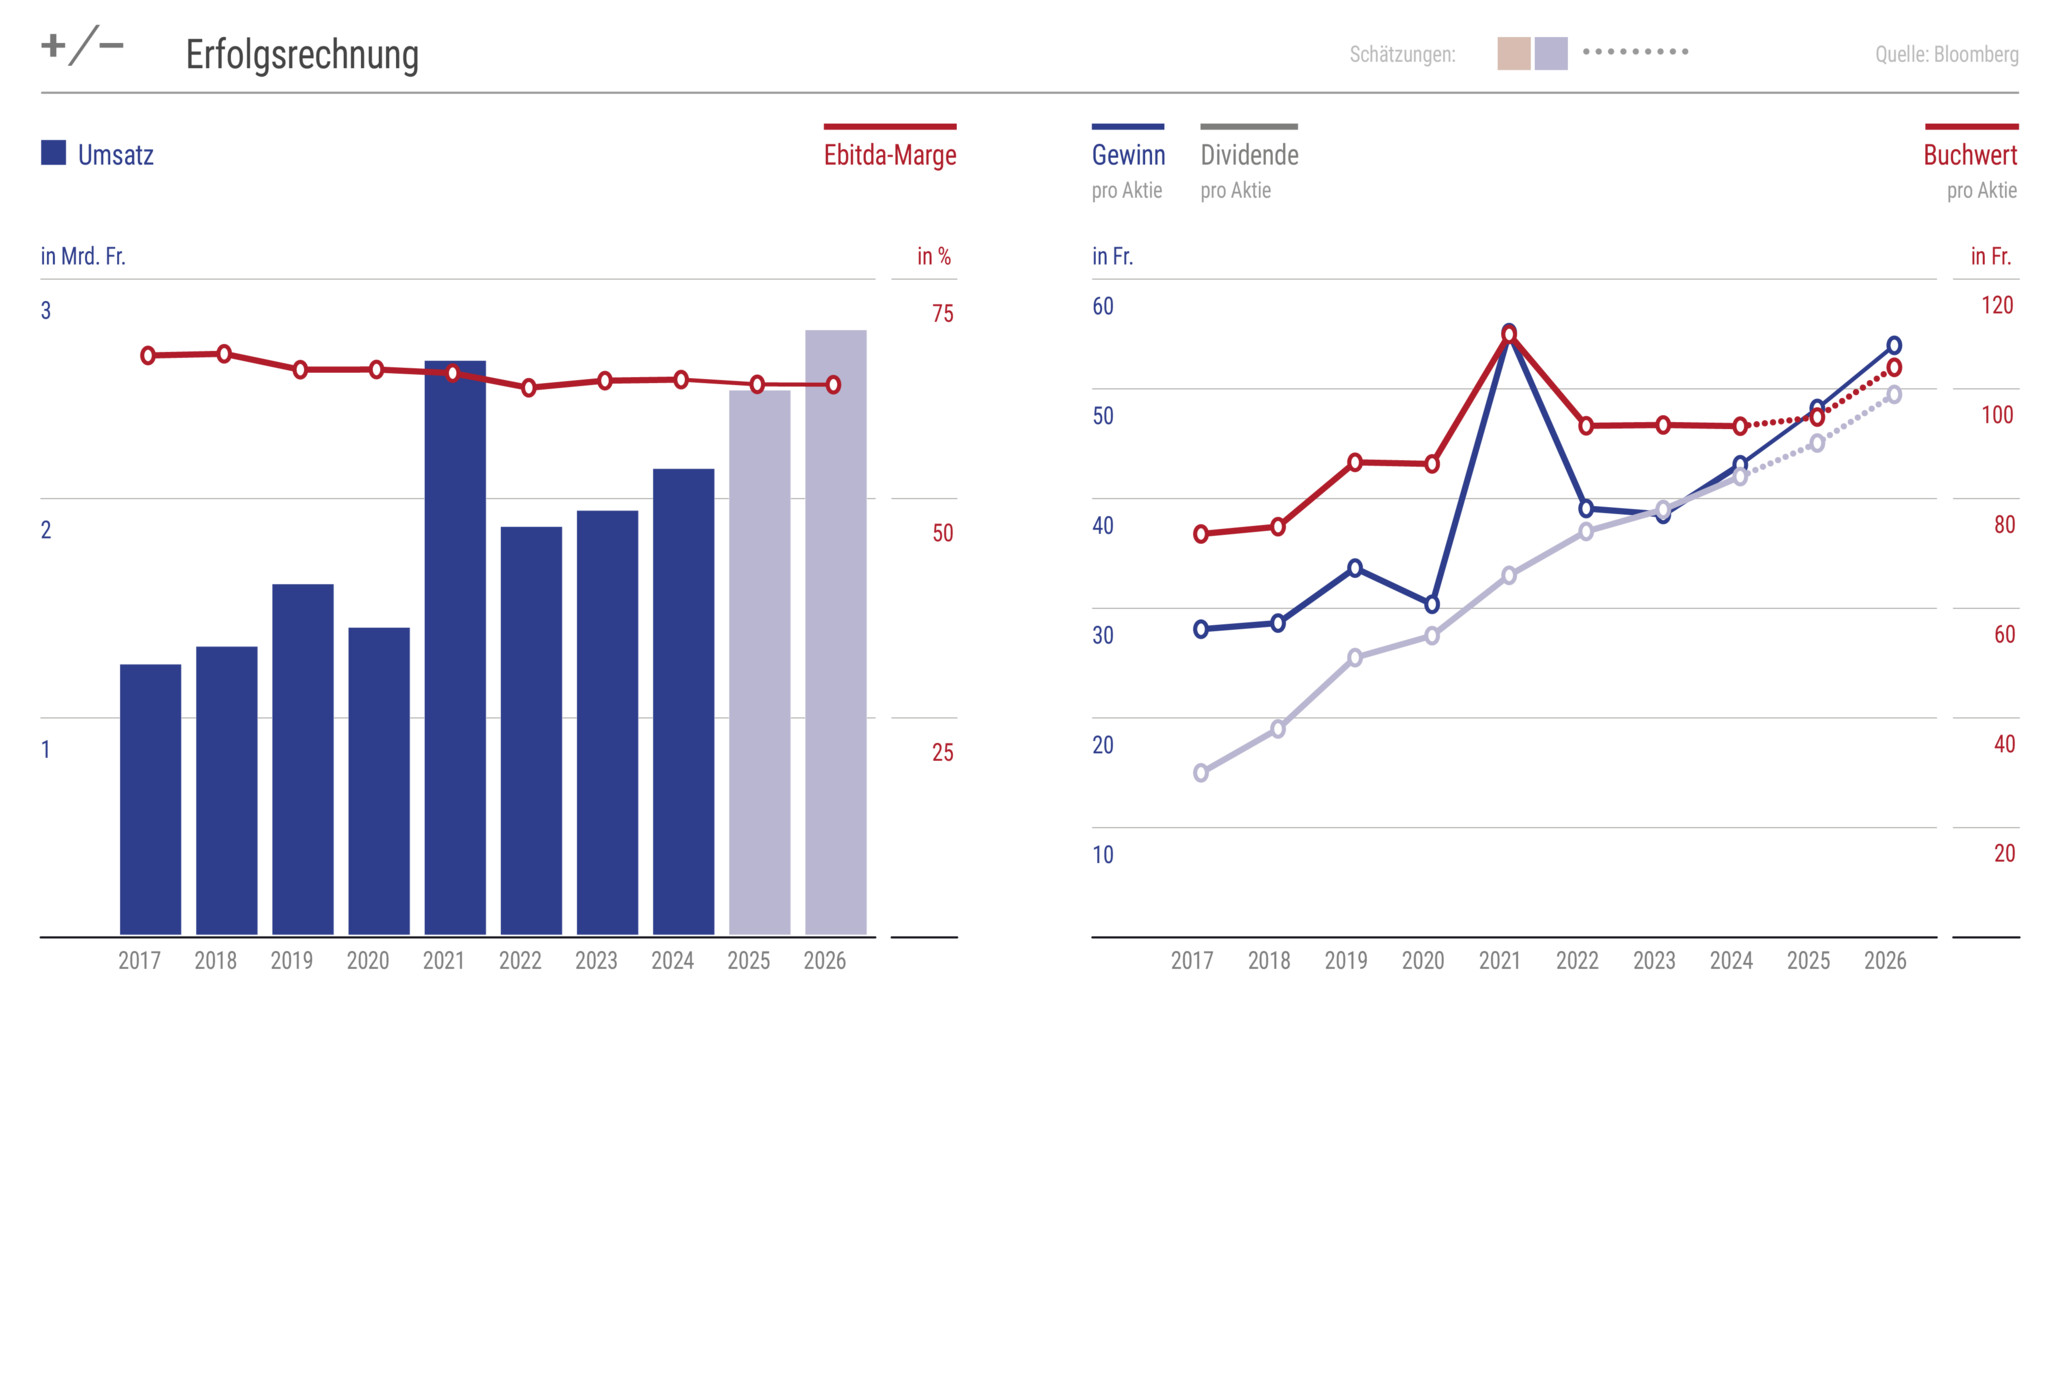Click the 2026 Gewinn data point
Viewport: 2048px width, 1391px height.
click(x=1893, y=346)
